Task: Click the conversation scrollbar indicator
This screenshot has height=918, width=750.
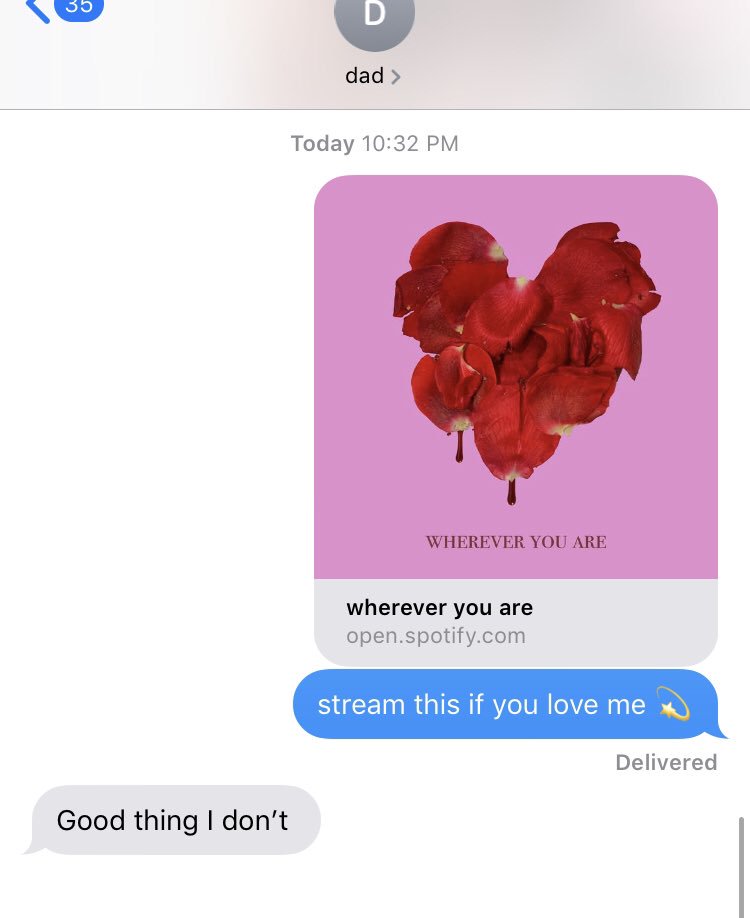Action: coord(741,866)
